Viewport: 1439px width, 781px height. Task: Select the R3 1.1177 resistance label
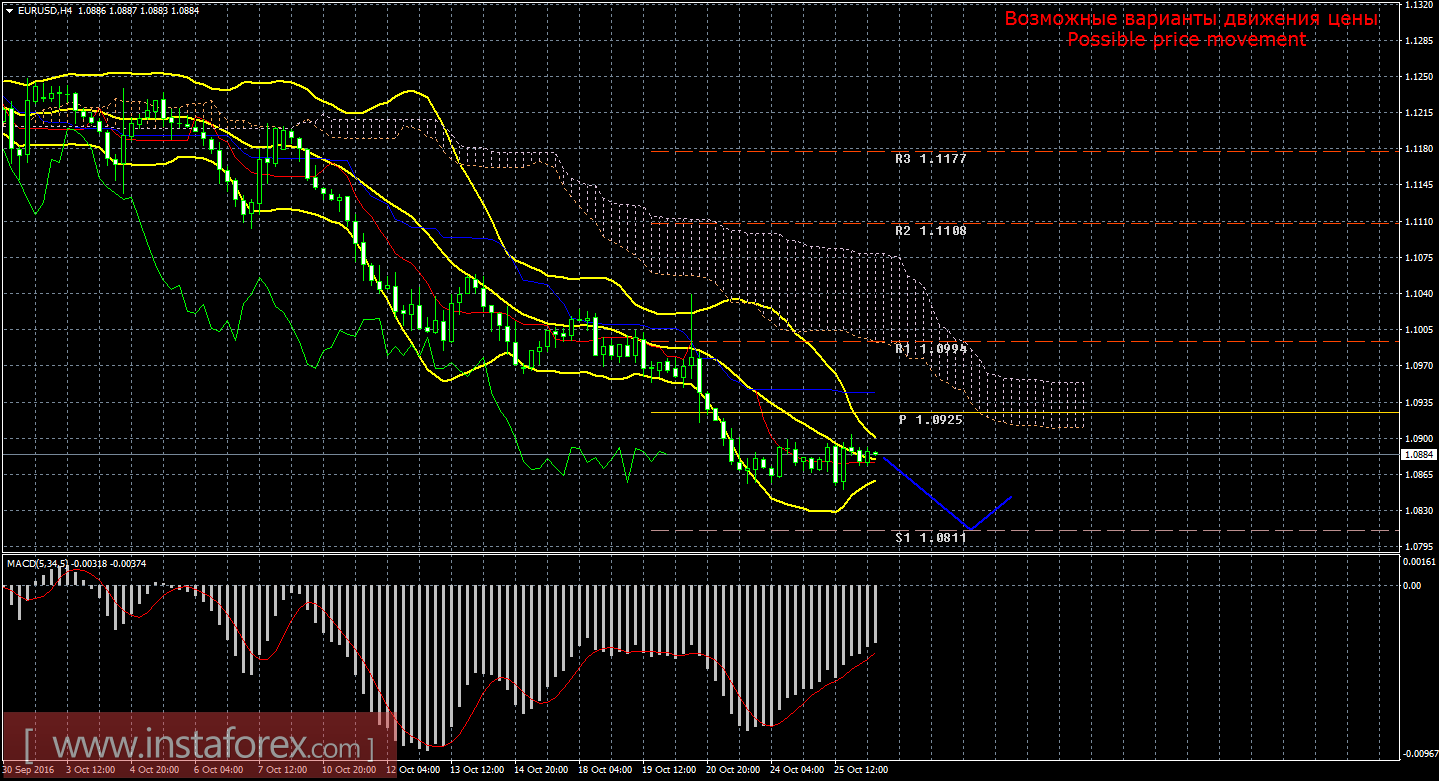[x=931, y=158]
